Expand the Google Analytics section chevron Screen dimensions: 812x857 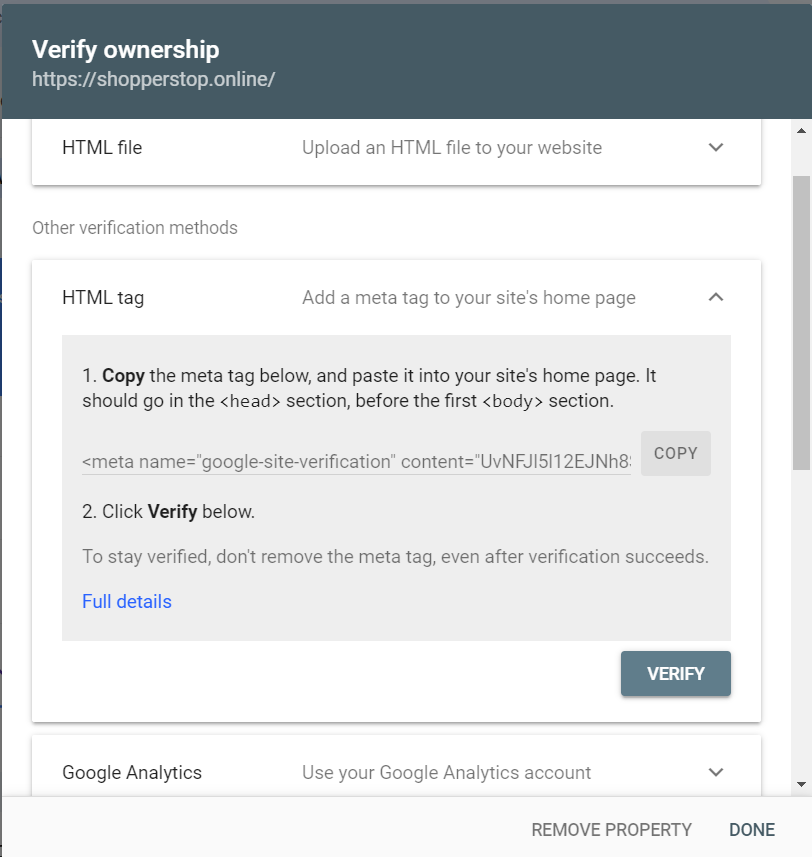click(715, 772)
